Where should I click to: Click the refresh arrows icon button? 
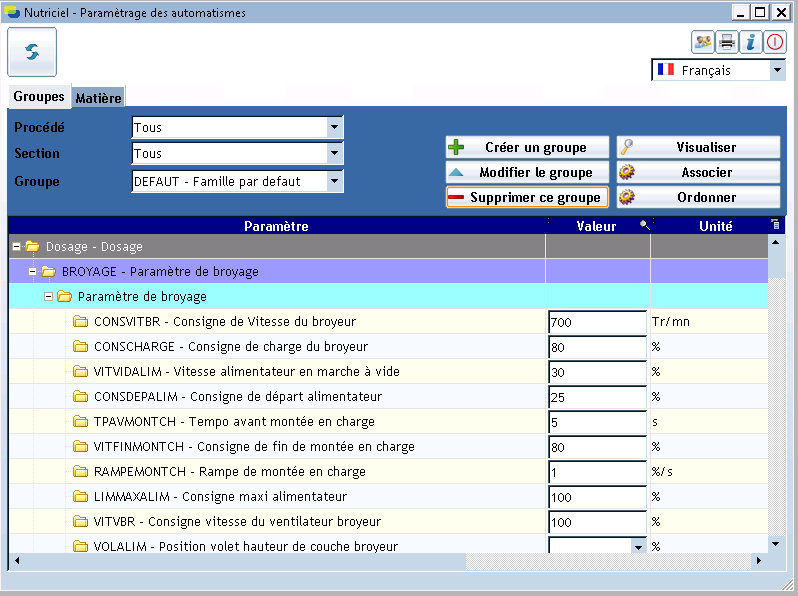click(x=32, y=52)
